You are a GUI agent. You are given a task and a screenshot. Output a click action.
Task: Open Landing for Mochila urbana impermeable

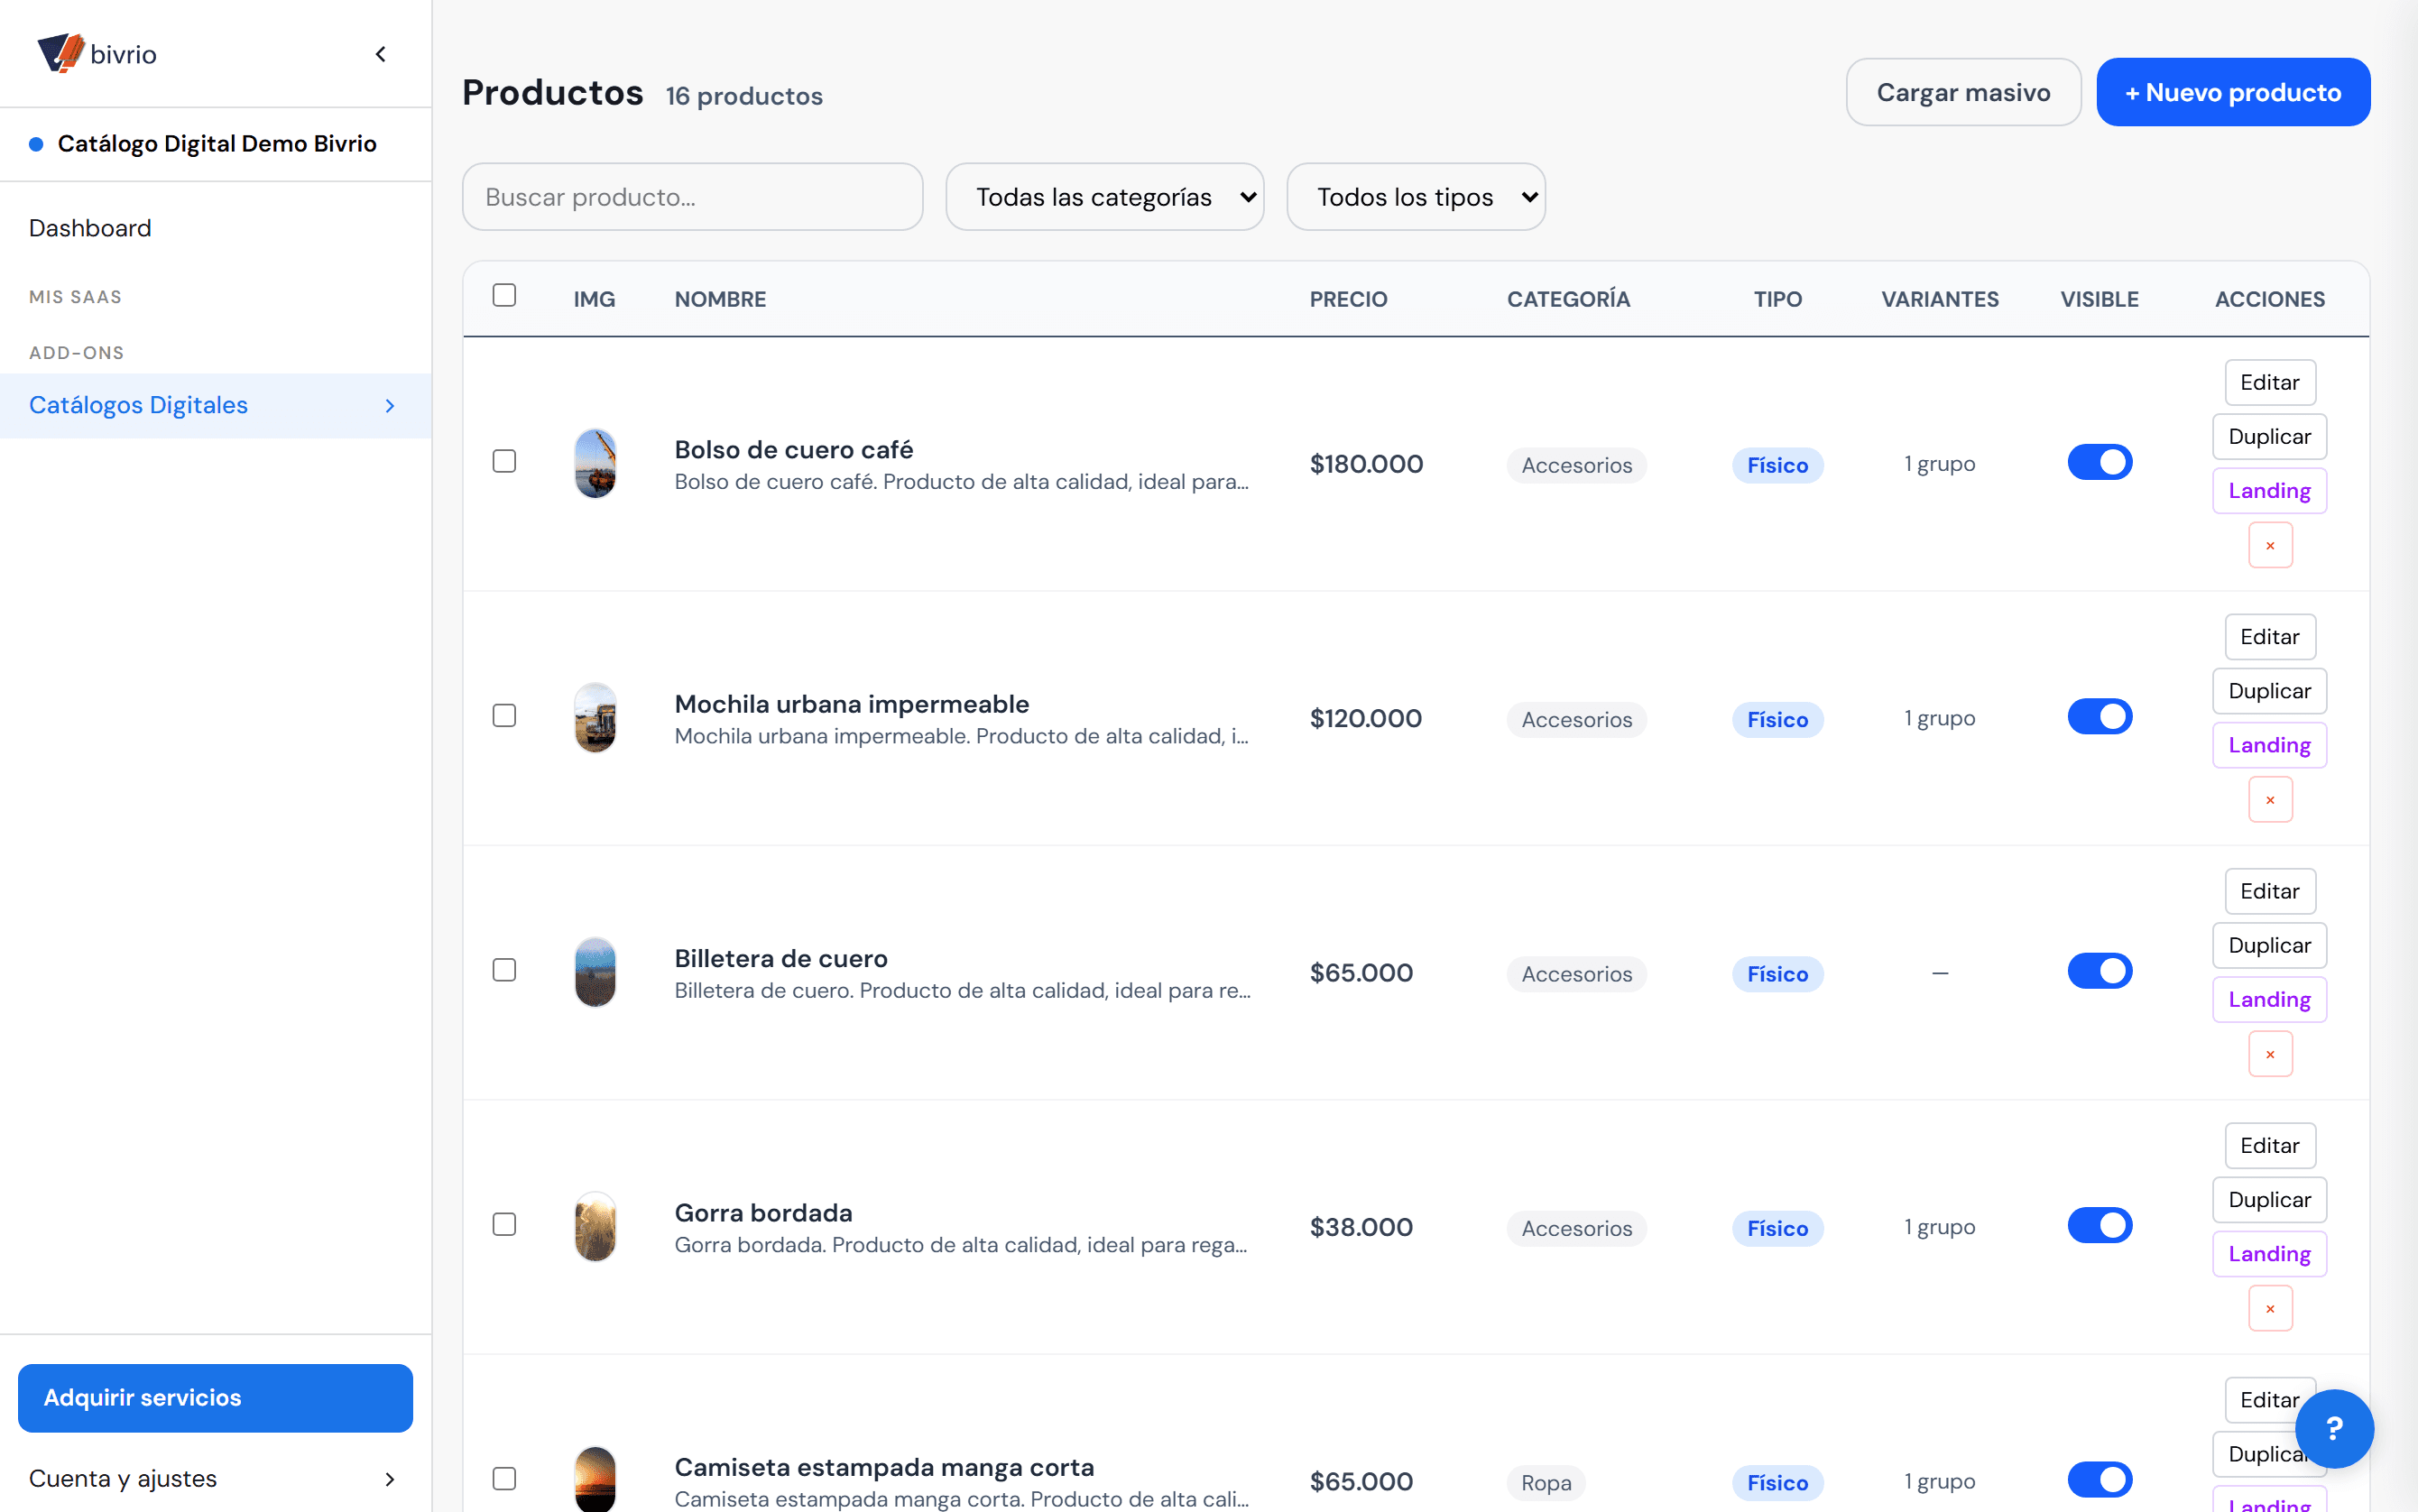point(2270,745)
